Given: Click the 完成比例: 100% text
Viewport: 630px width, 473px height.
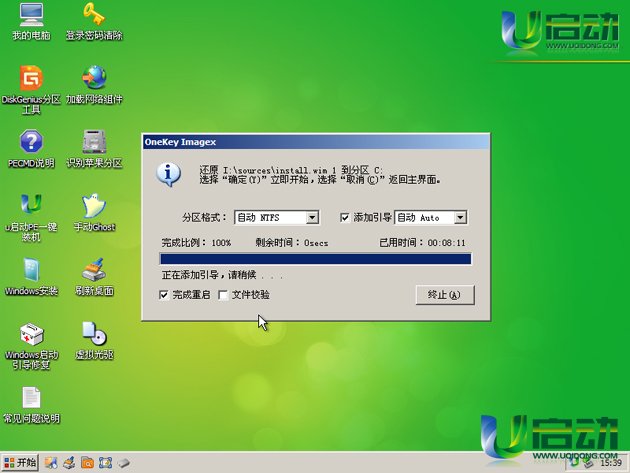Looking at the screenshot, I should [x=196, y=243].
